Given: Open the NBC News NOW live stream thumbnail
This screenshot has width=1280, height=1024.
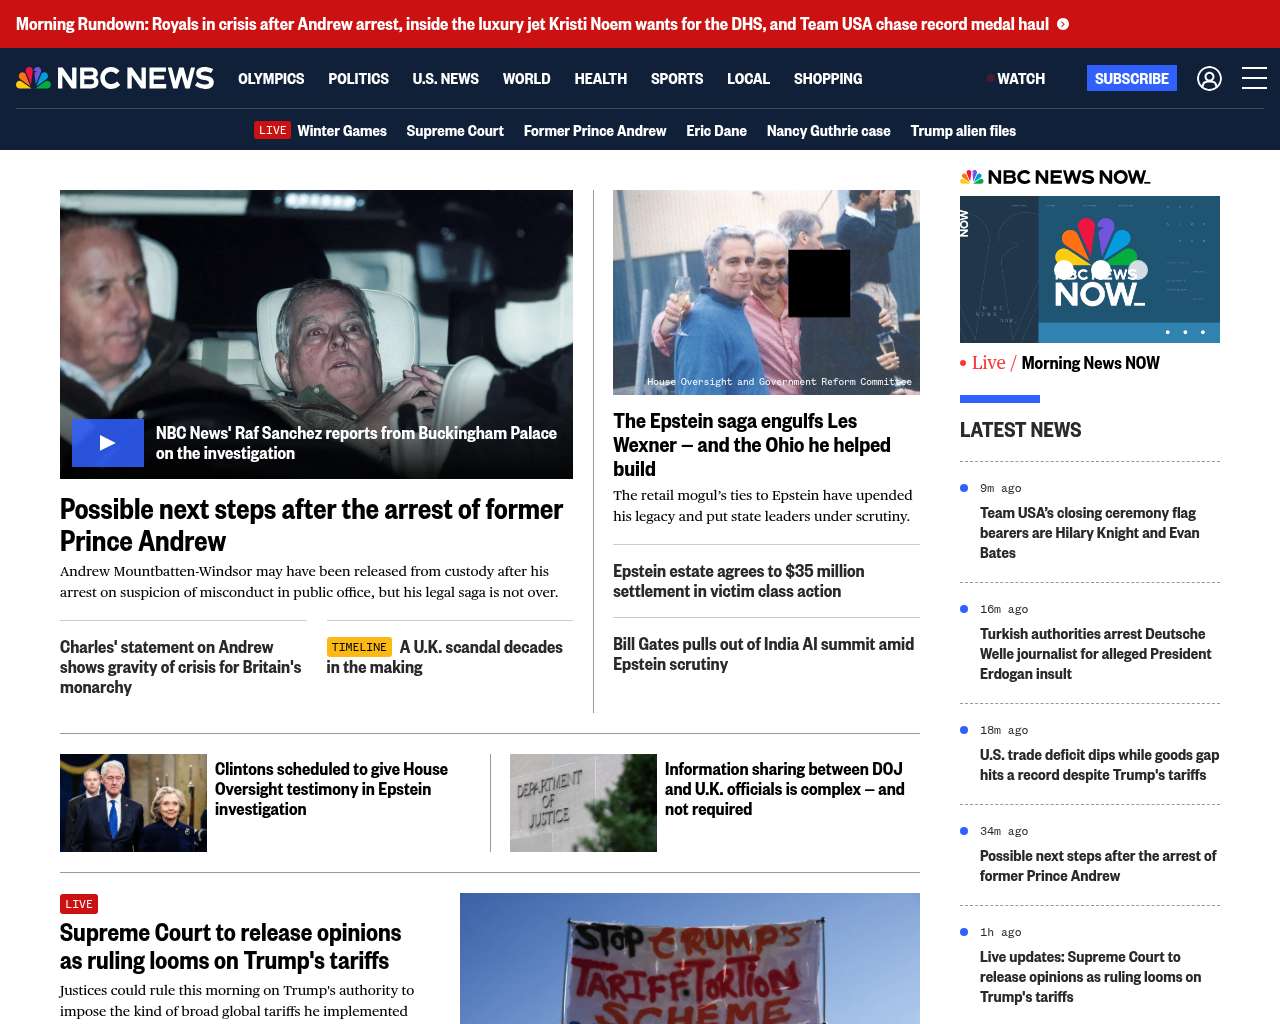Looking at the screenshot, I should click(x=1089, y=269).
